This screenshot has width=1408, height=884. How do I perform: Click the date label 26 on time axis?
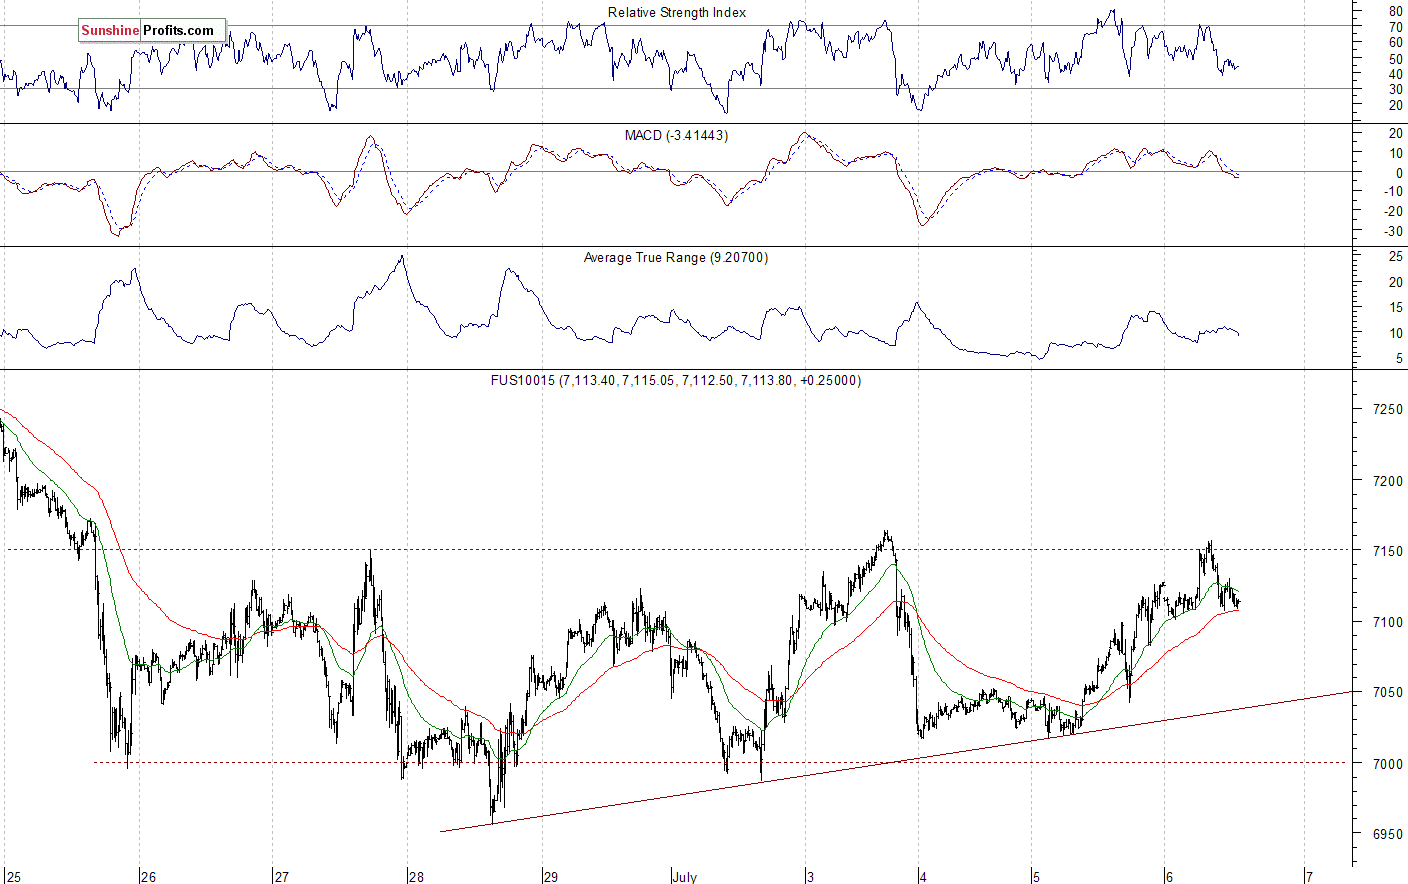point(148,877)
